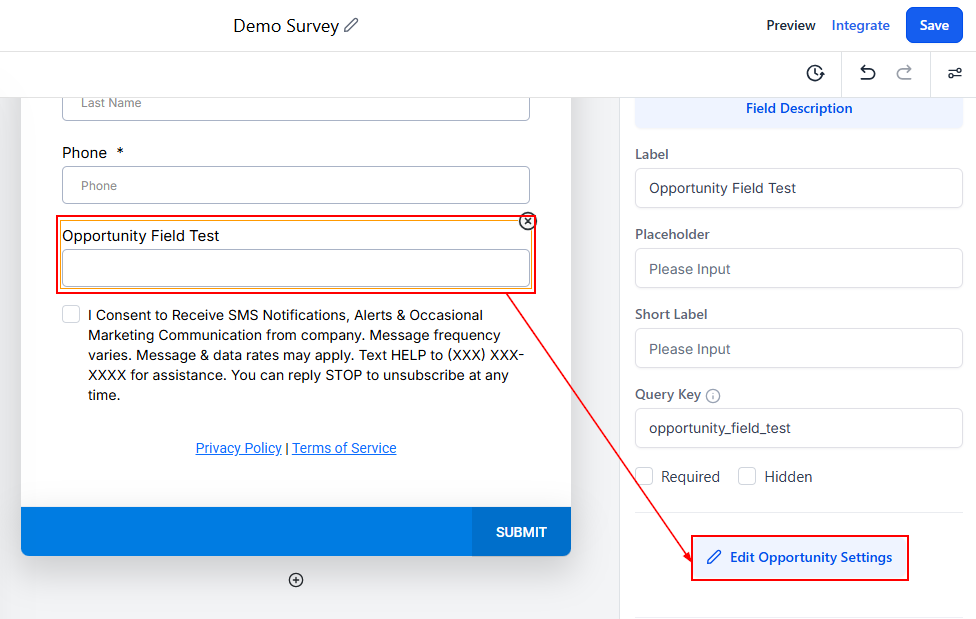Tick the SMS consent checkbox
976x619 pixels.
click(71, 315)
